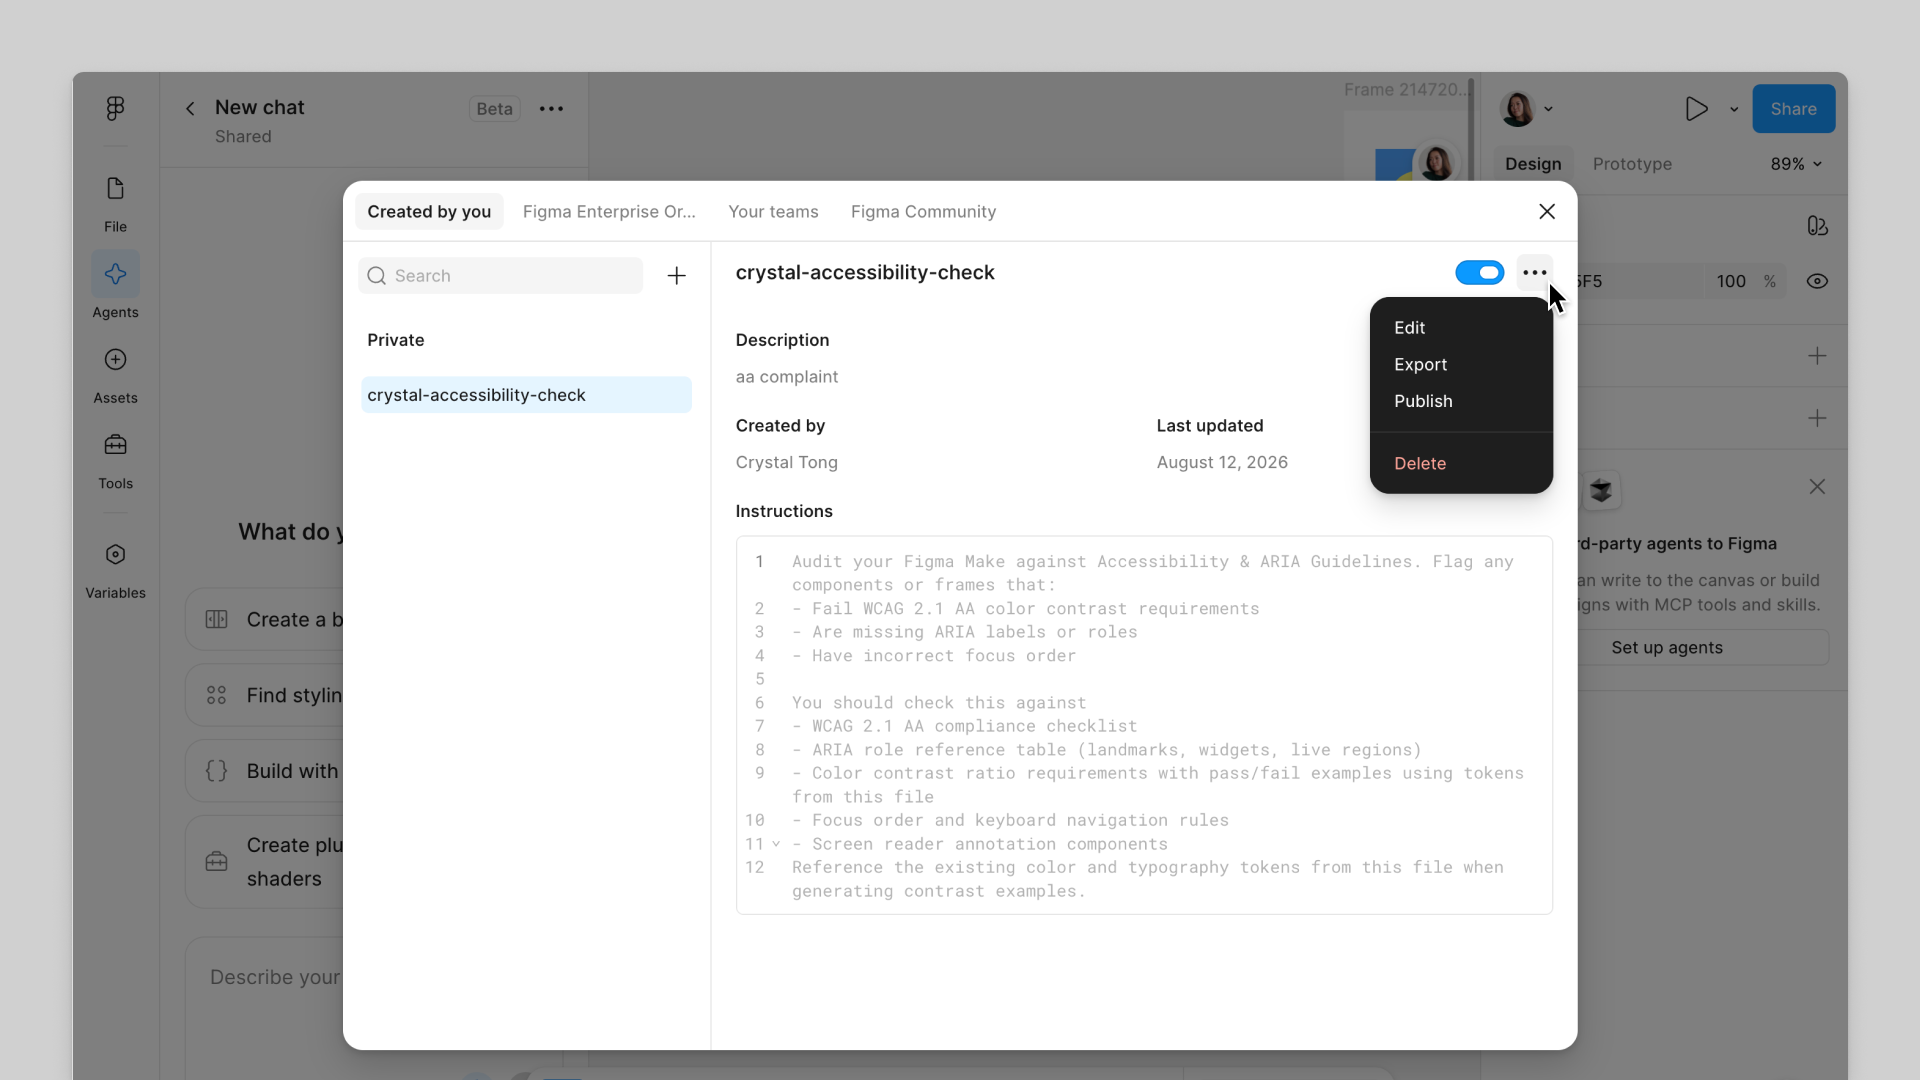
Task: Click the third-party agents stack icon
Action: tap(1601, 490)
